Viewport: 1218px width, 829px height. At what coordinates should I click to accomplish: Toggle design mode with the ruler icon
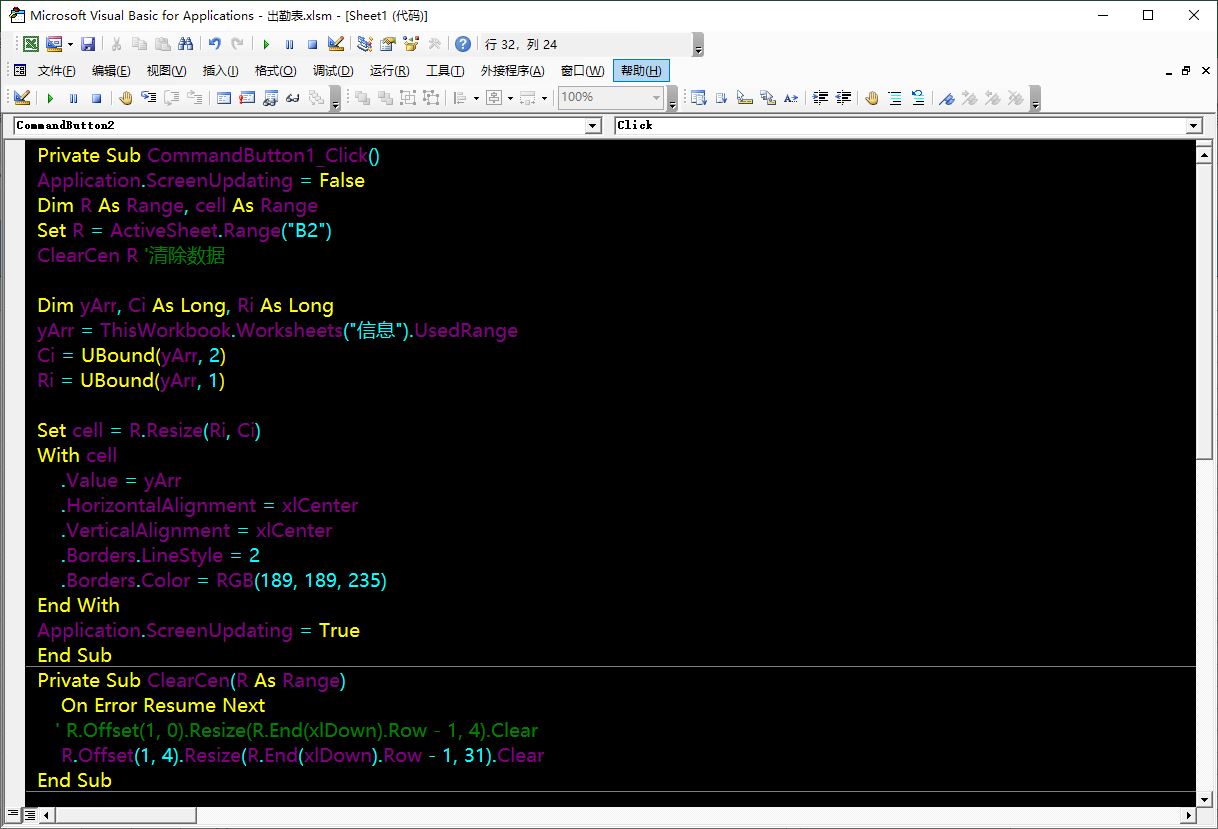pos(336,44)
